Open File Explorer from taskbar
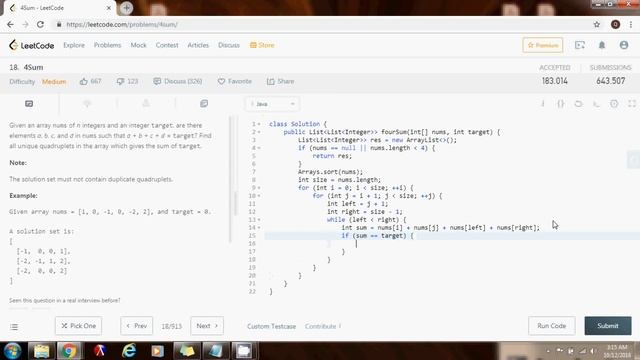Image resolution: width=640 pixels, height=360 pixels. [x=41, y=351]
